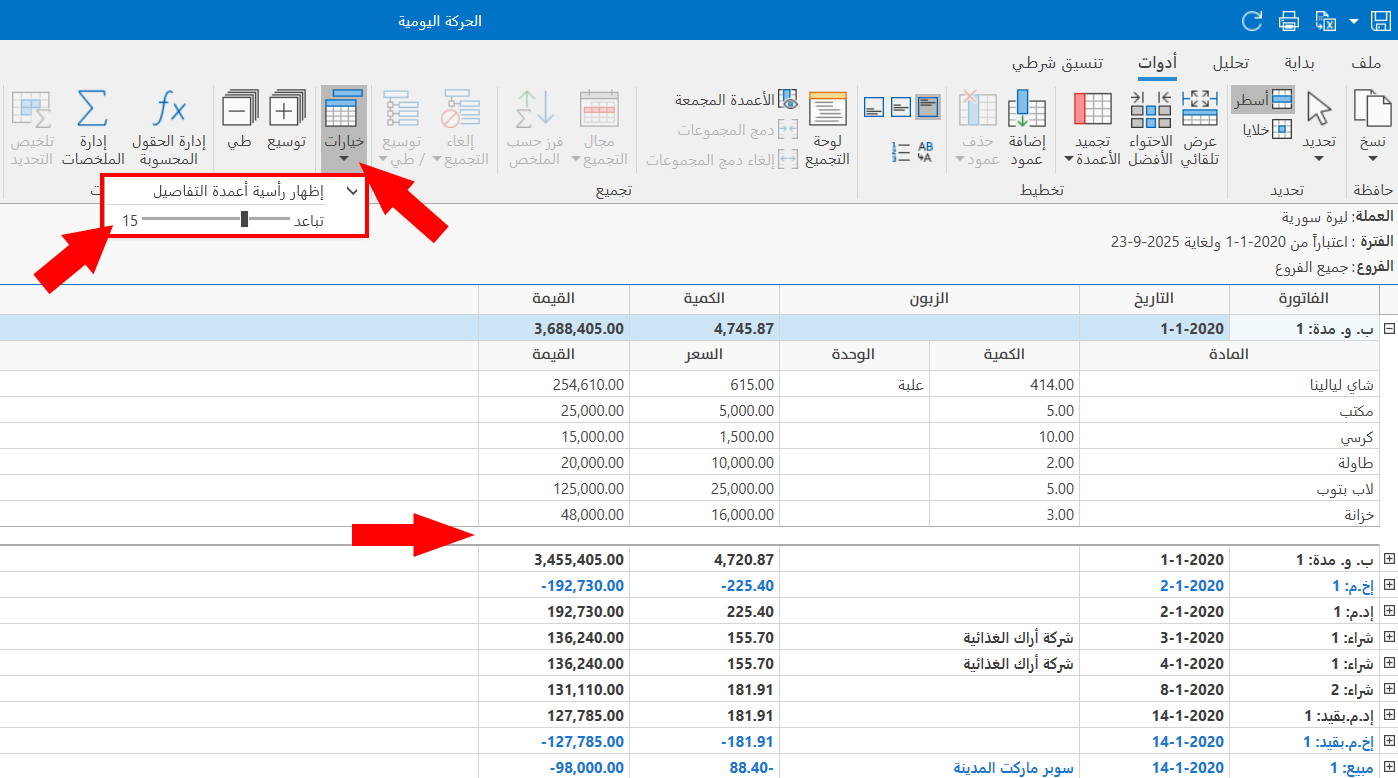The height and width of the screenshot is (778, 1398).
Task: Click the الزبون column header
Action: pyautogui.click(x=929, y=299)
